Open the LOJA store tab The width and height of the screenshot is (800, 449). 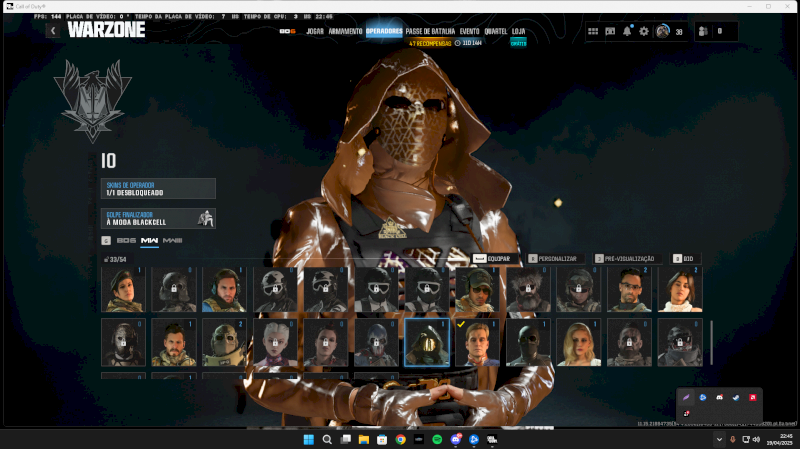point(518,31)
